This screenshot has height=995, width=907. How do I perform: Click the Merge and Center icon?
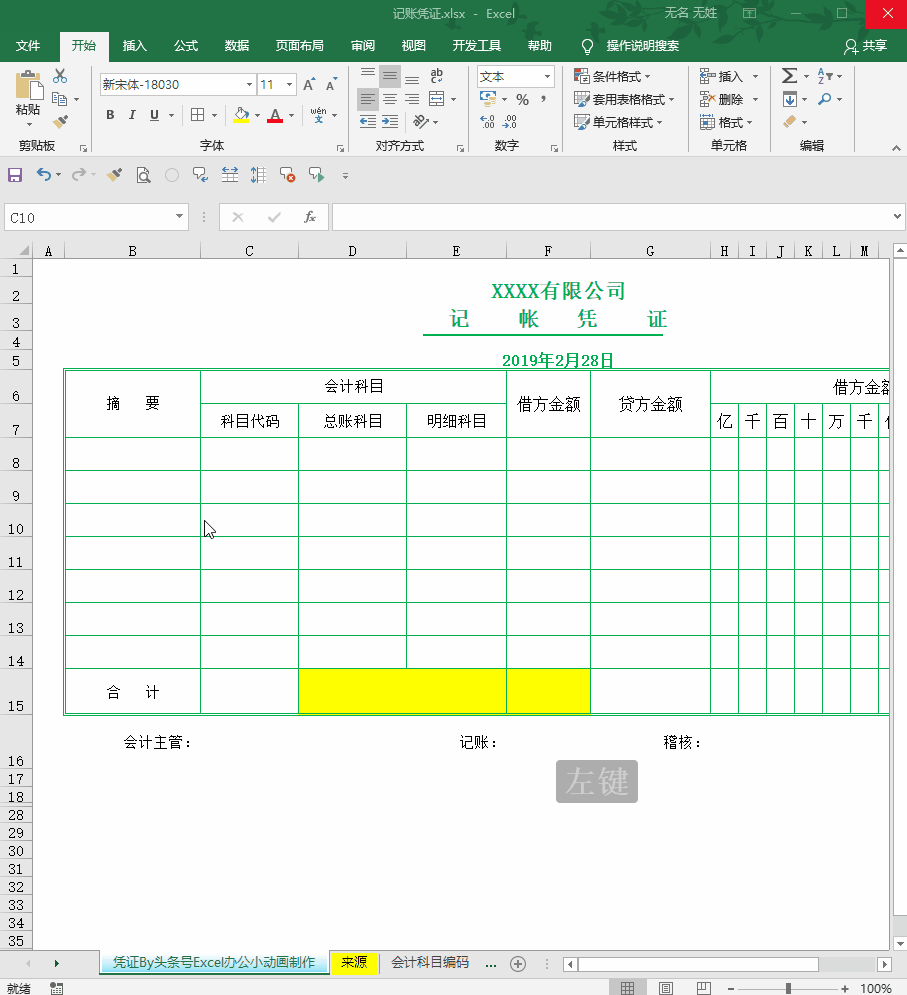coord(434,99)
